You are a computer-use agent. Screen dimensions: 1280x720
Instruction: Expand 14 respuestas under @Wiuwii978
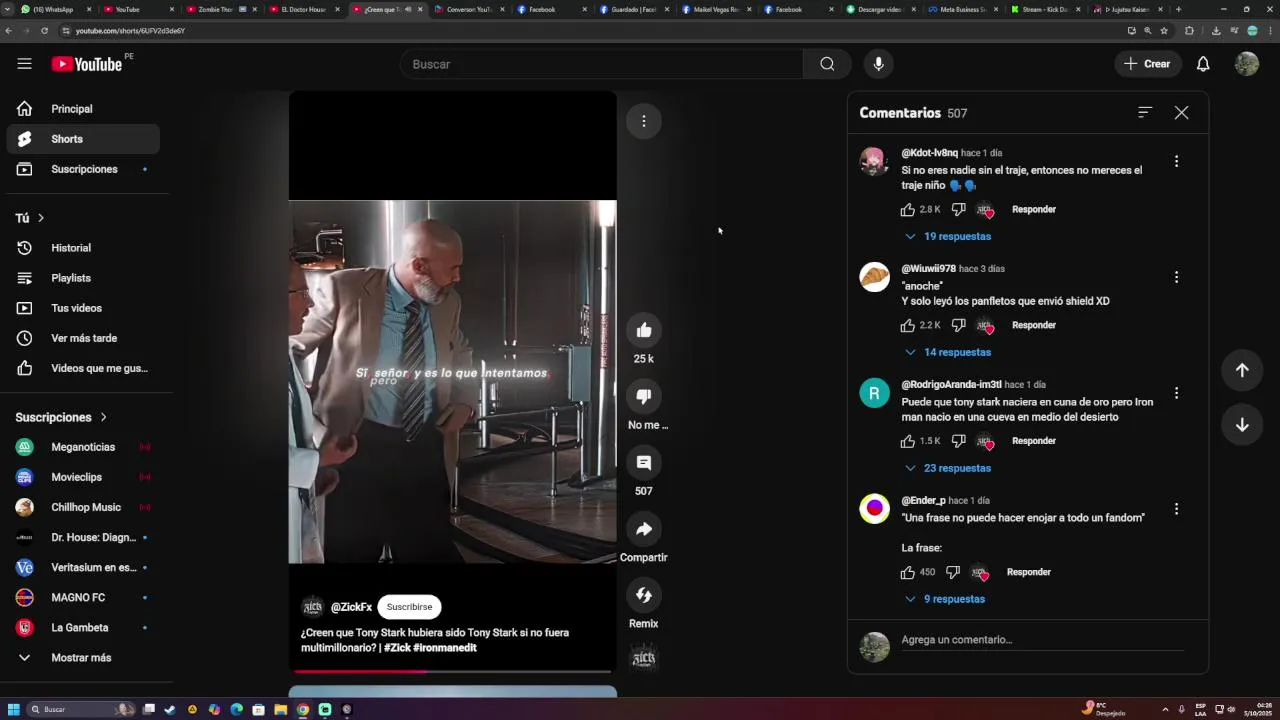click(947, 352)
